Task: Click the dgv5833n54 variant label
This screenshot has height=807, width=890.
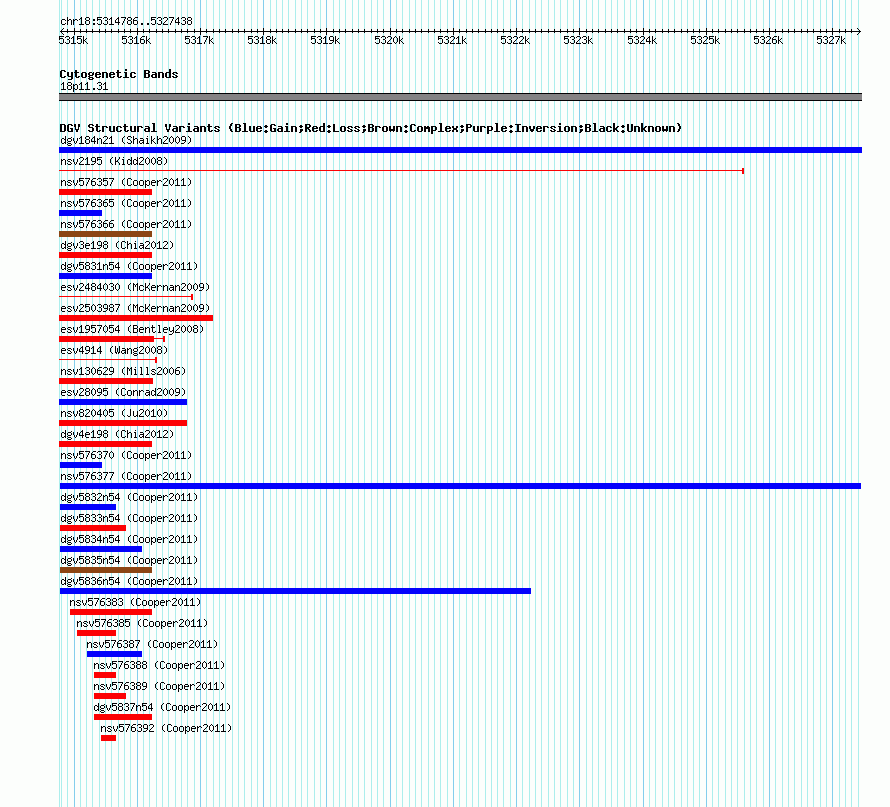Action: pos(129,518)
